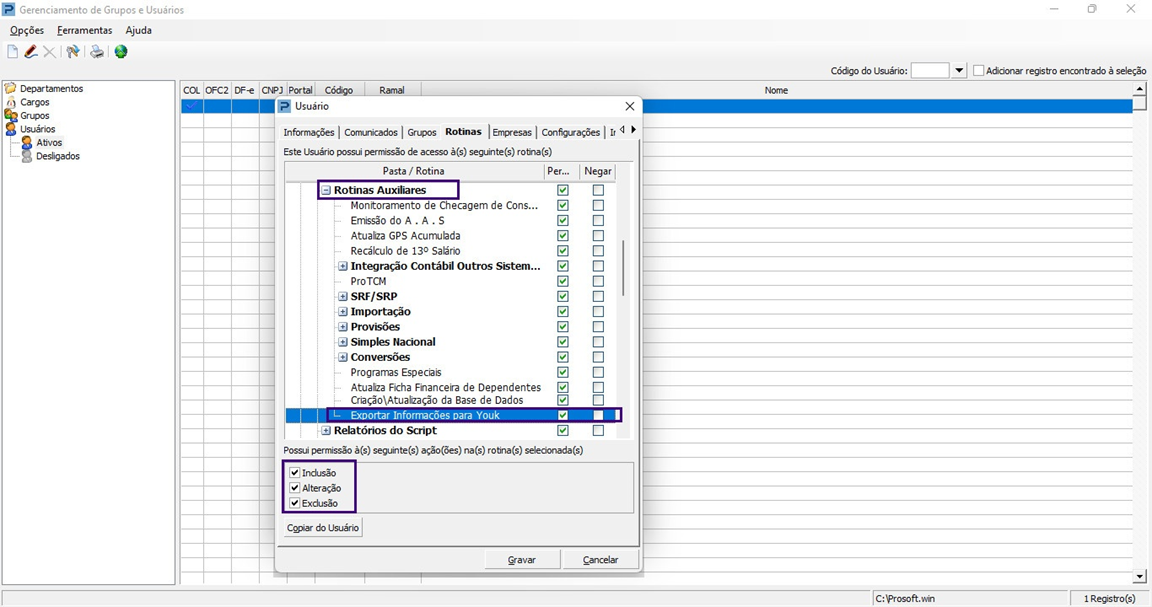The width and height of the screenshot is (1152, 607).
Task: Click the routines list vertical scrollbar thumb
Action: pos(623,267)
